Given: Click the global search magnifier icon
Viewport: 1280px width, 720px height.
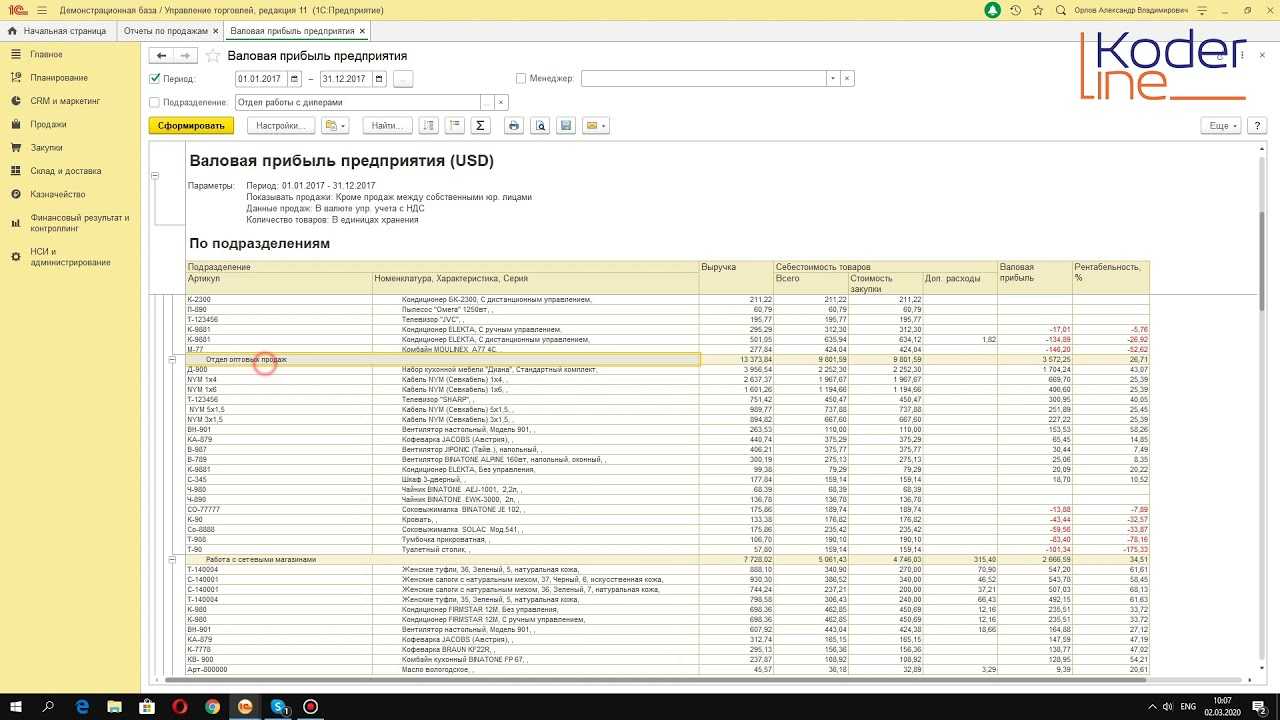Looking at the screenshot, I should [1061, 10].
